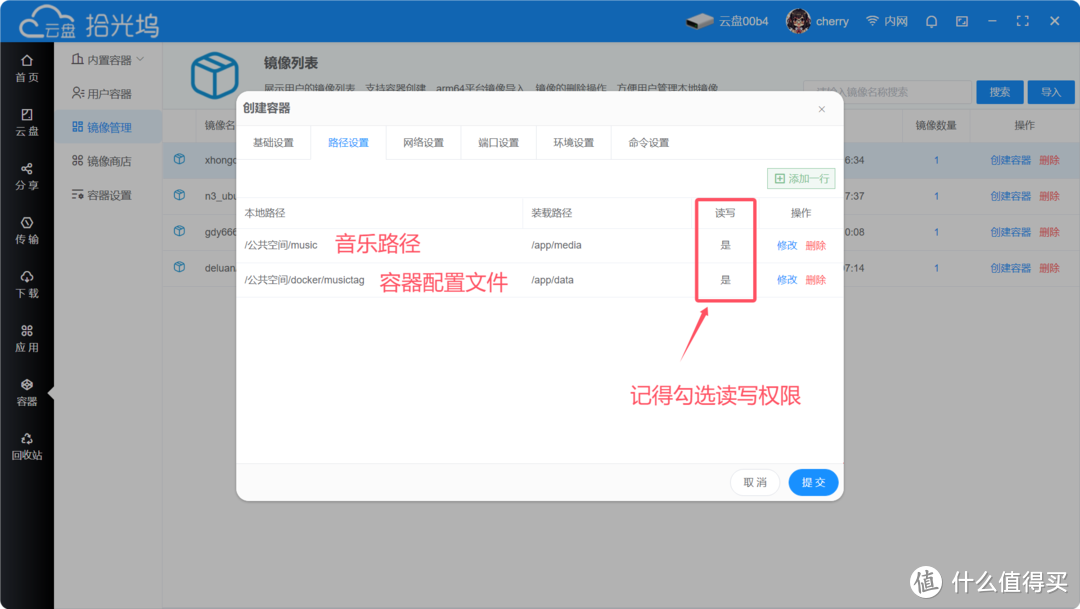Toggle read-write permission for /app/data mount

click(x=725, y=280)
